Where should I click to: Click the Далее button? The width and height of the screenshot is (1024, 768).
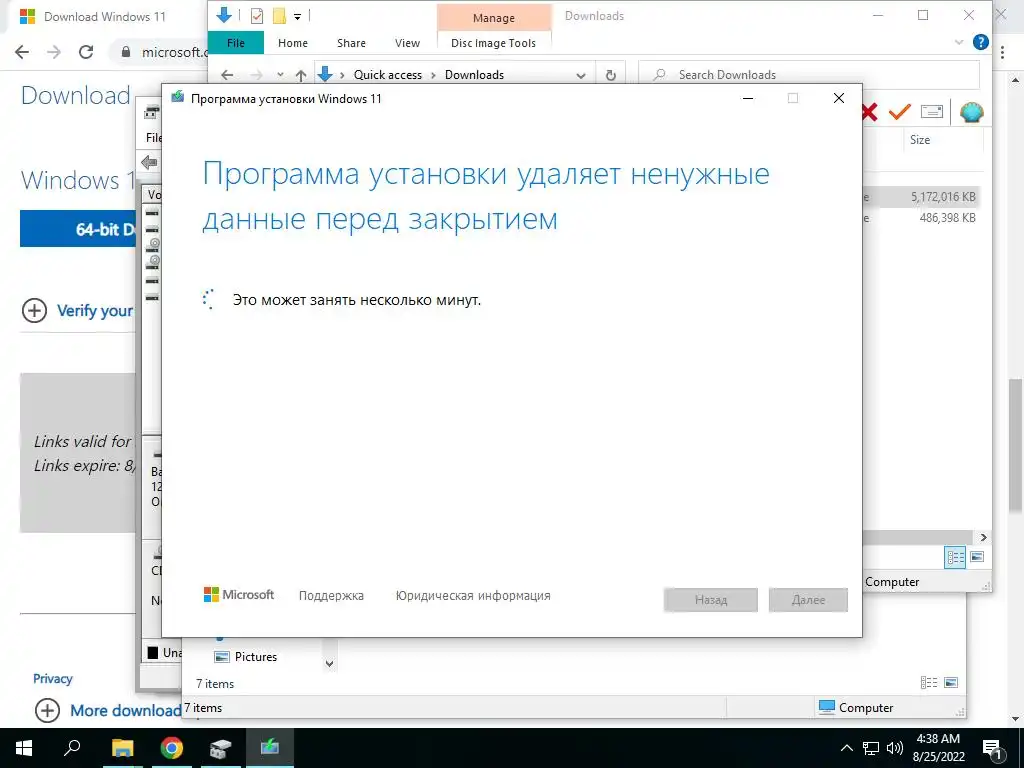[808, 600]
